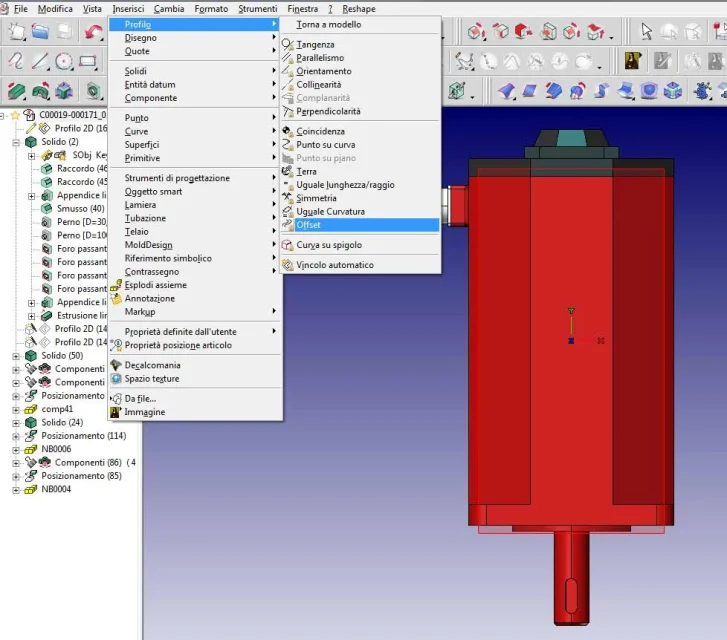
Task: Open the Modifica menu
Action: pos(55,9)
